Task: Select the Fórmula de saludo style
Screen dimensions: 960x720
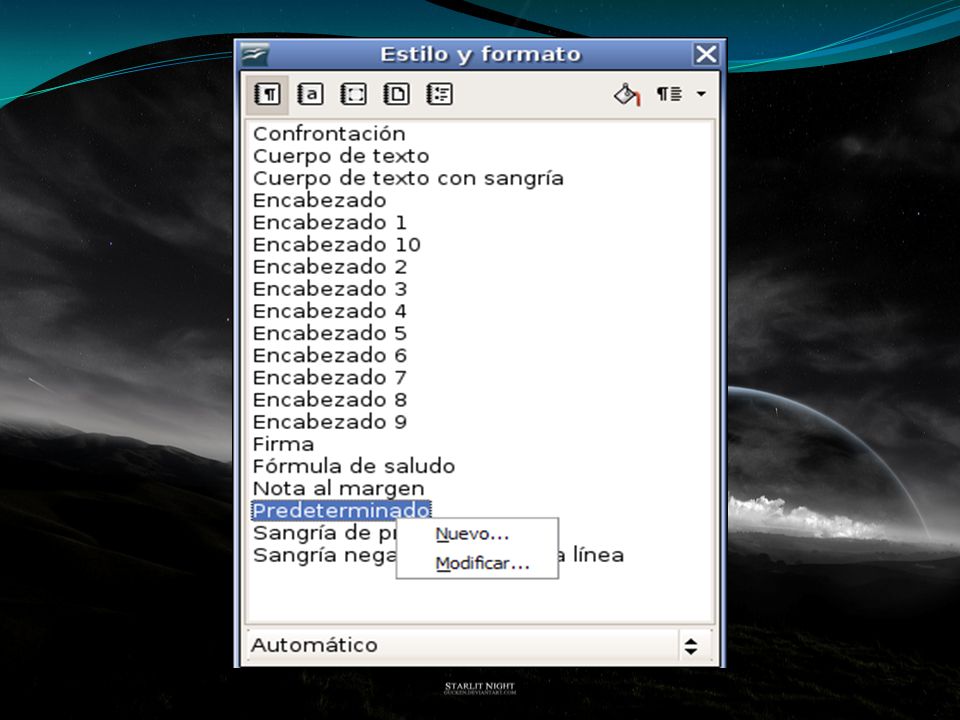Action: pyautogui.click(x=353, y=466)
